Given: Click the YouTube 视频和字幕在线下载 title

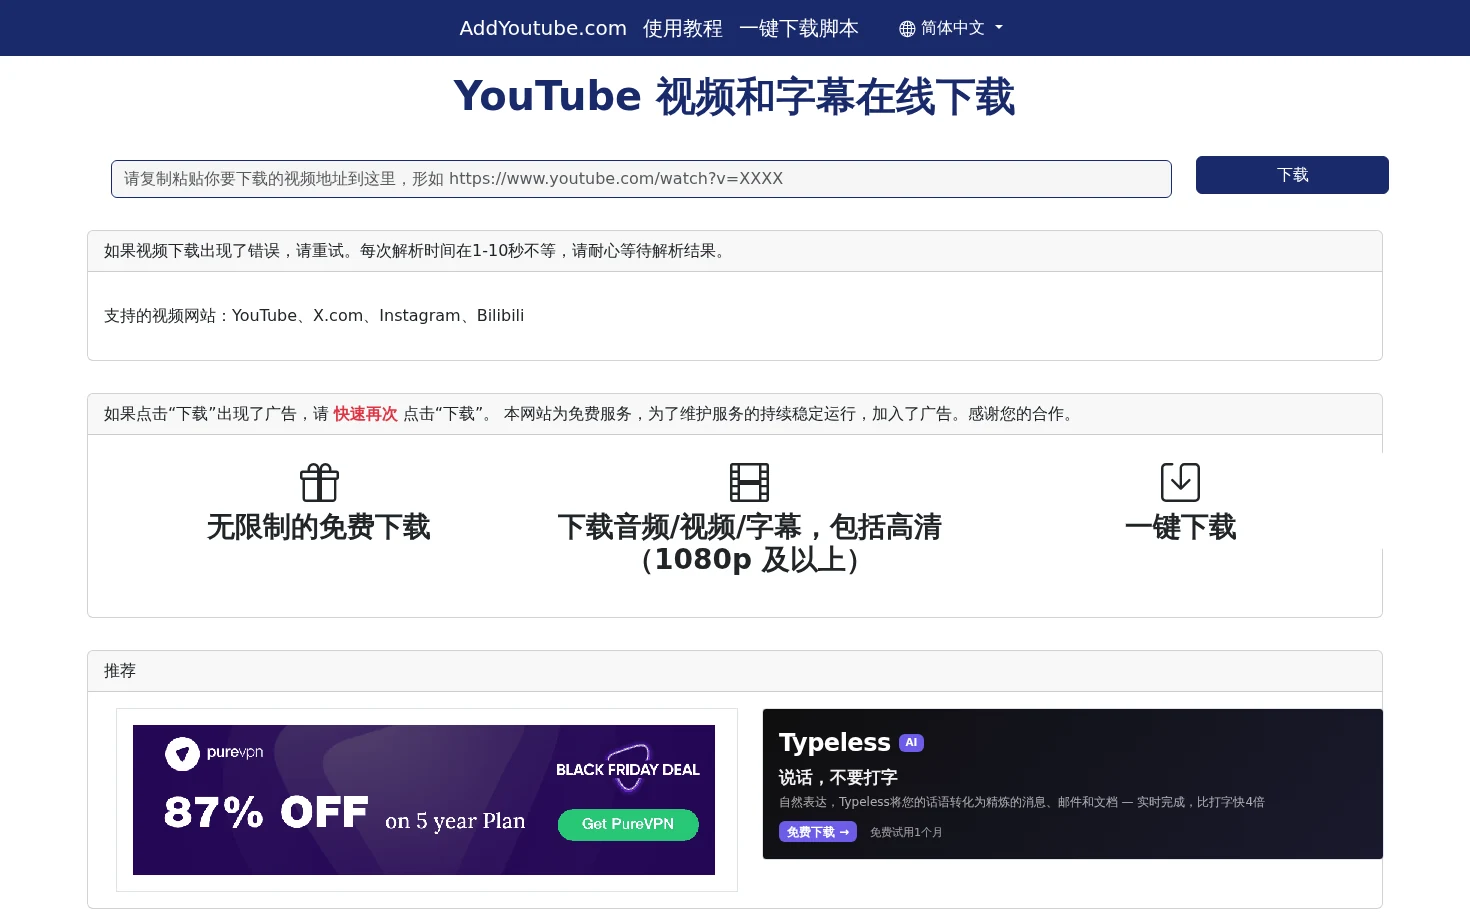Looking at the screenshot, I should pos(735,97).
